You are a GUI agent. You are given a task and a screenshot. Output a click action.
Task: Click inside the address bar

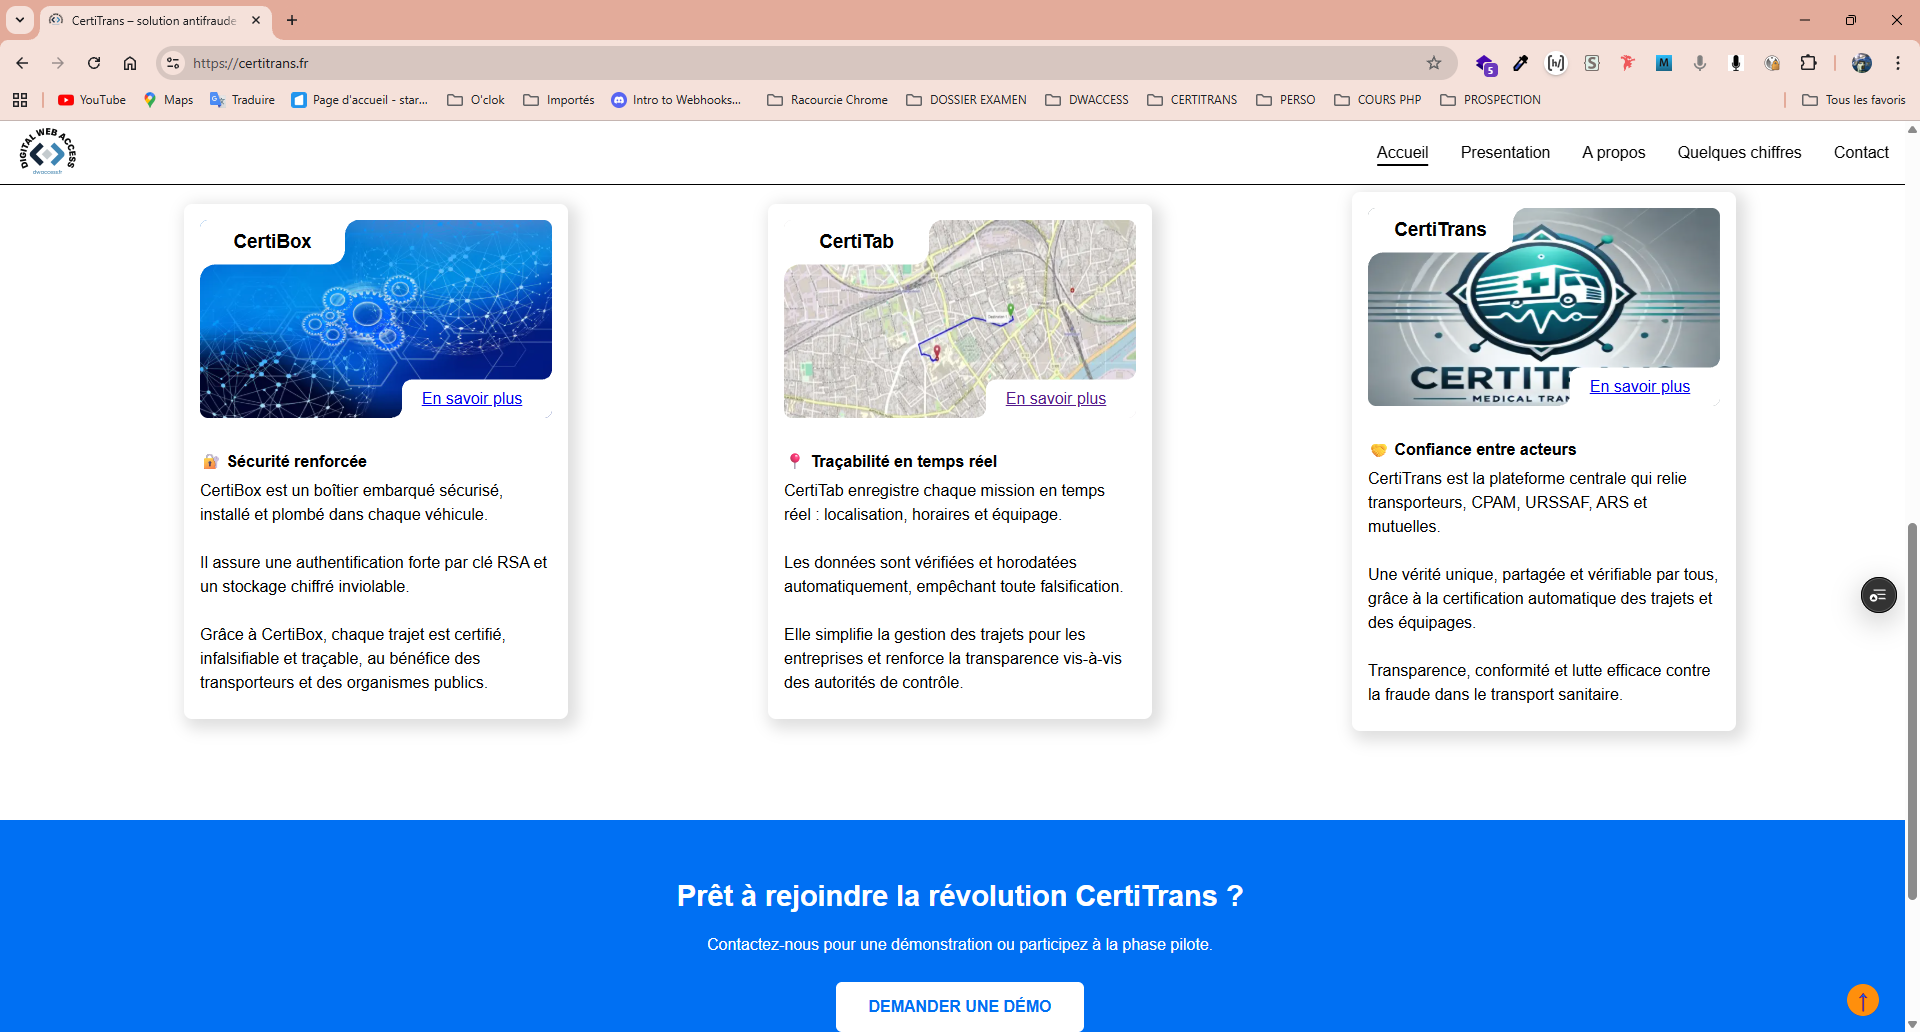tap(600, 63)
